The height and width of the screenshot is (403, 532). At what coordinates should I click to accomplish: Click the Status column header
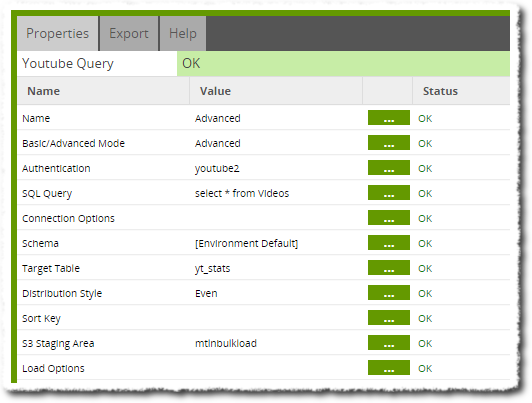coord(440,91)
